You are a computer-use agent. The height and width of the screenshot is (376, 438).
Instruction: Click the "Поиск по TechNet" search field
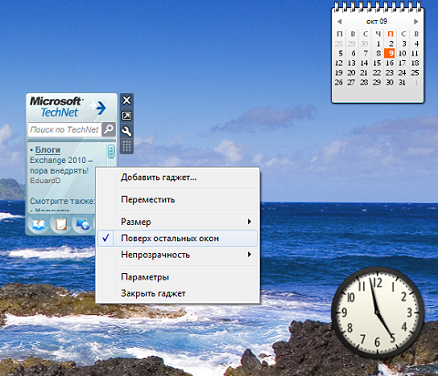tap(65, 129)
